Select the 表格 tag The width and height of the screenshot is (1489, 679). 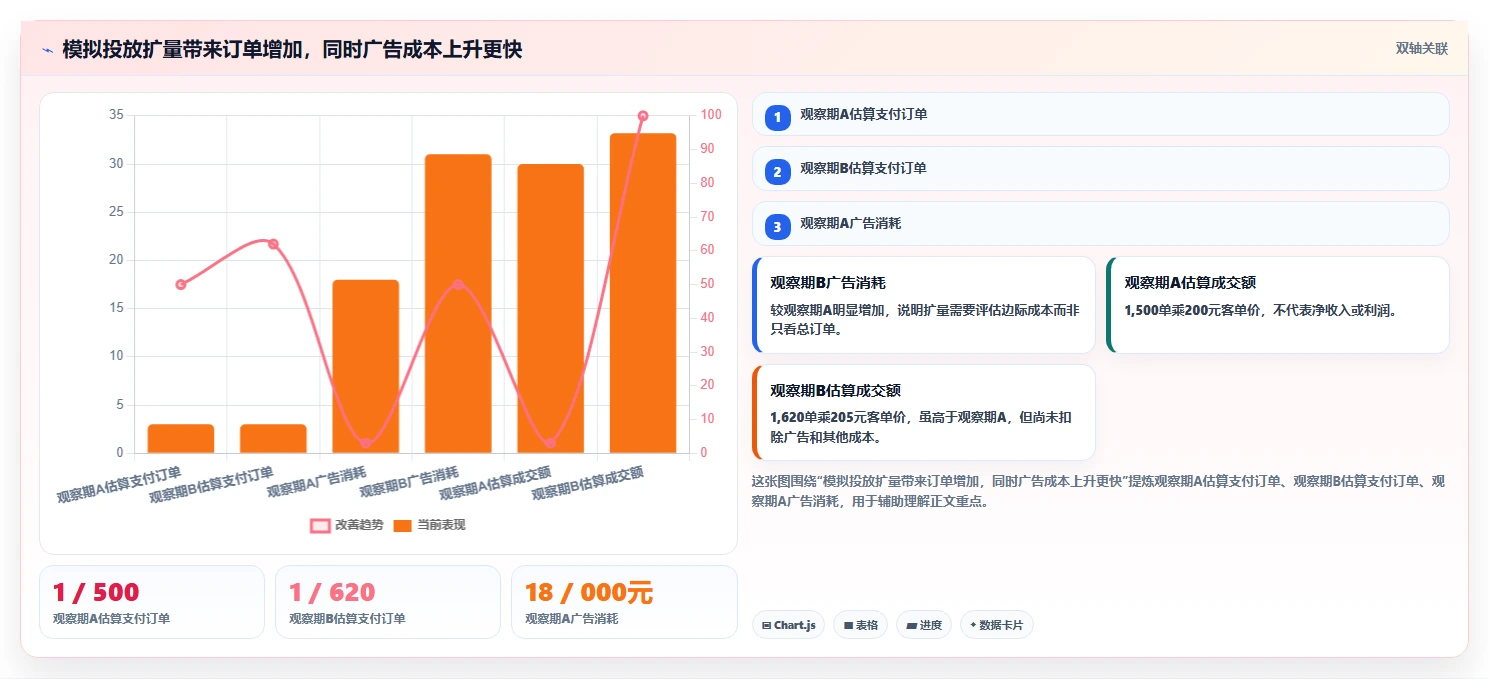861,625
